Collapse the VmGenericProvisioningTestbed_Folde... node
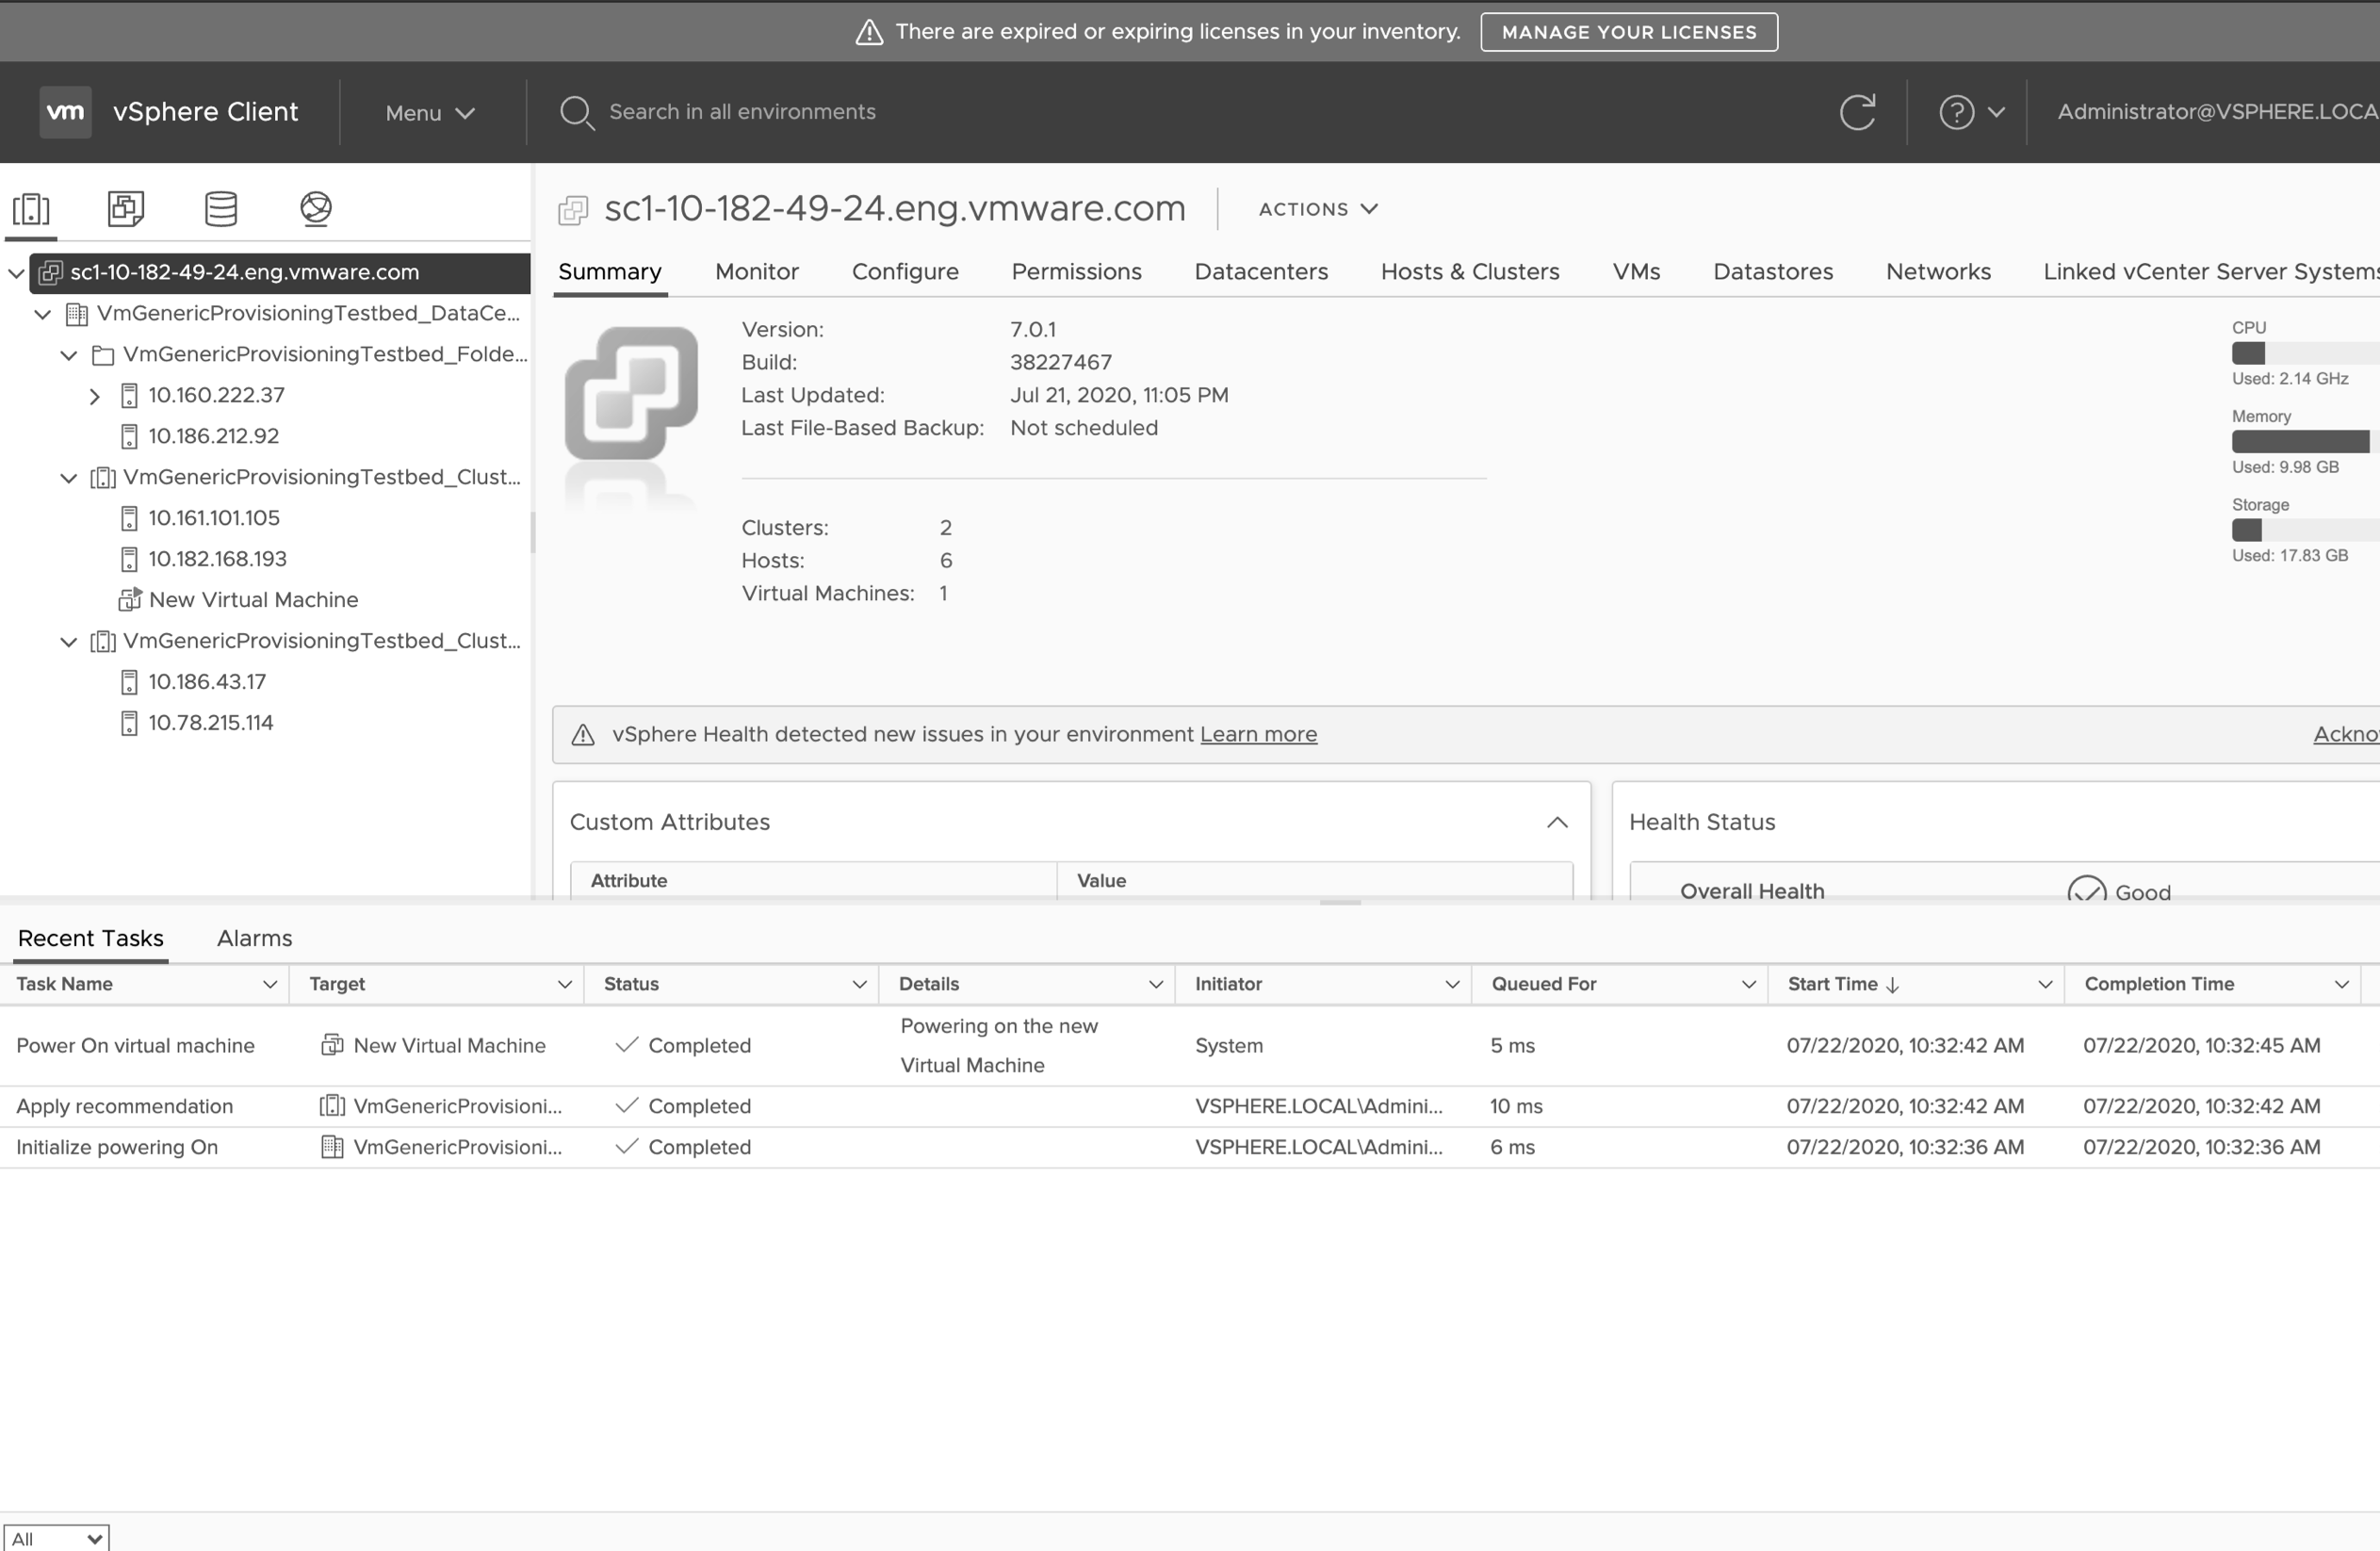This screenshot has width=2380, height=1551. pyautogui.click(x=68, y=355)
